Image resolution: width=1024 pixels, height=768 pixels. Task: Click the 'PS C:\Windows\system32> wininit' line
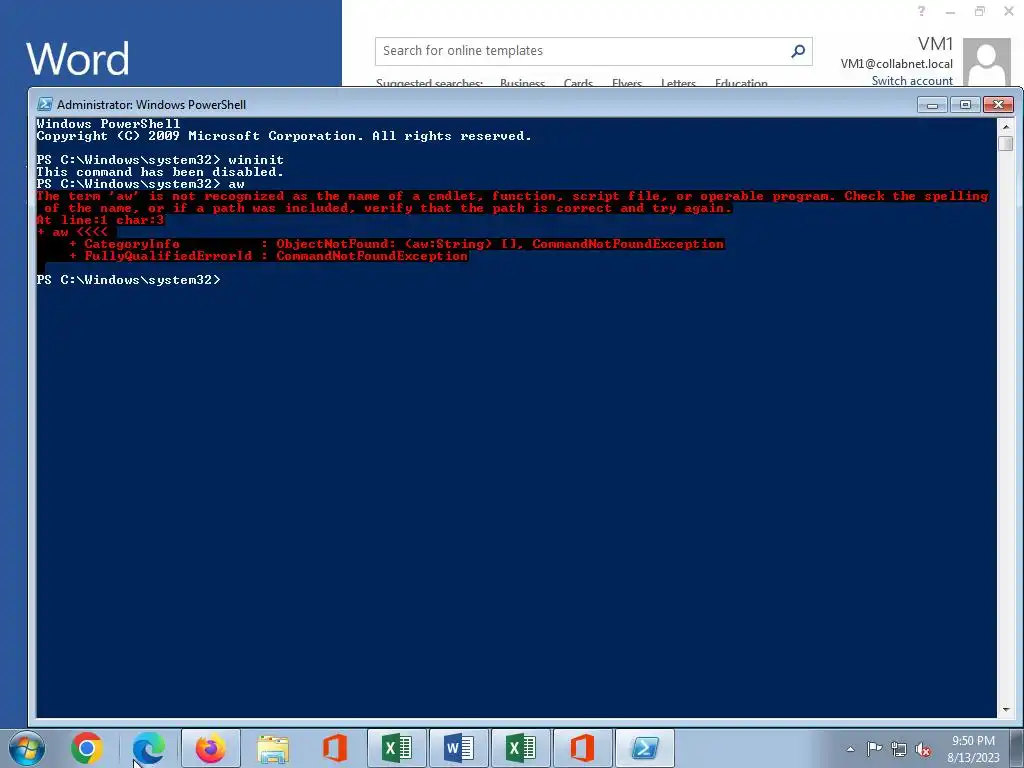pos(160,160)
